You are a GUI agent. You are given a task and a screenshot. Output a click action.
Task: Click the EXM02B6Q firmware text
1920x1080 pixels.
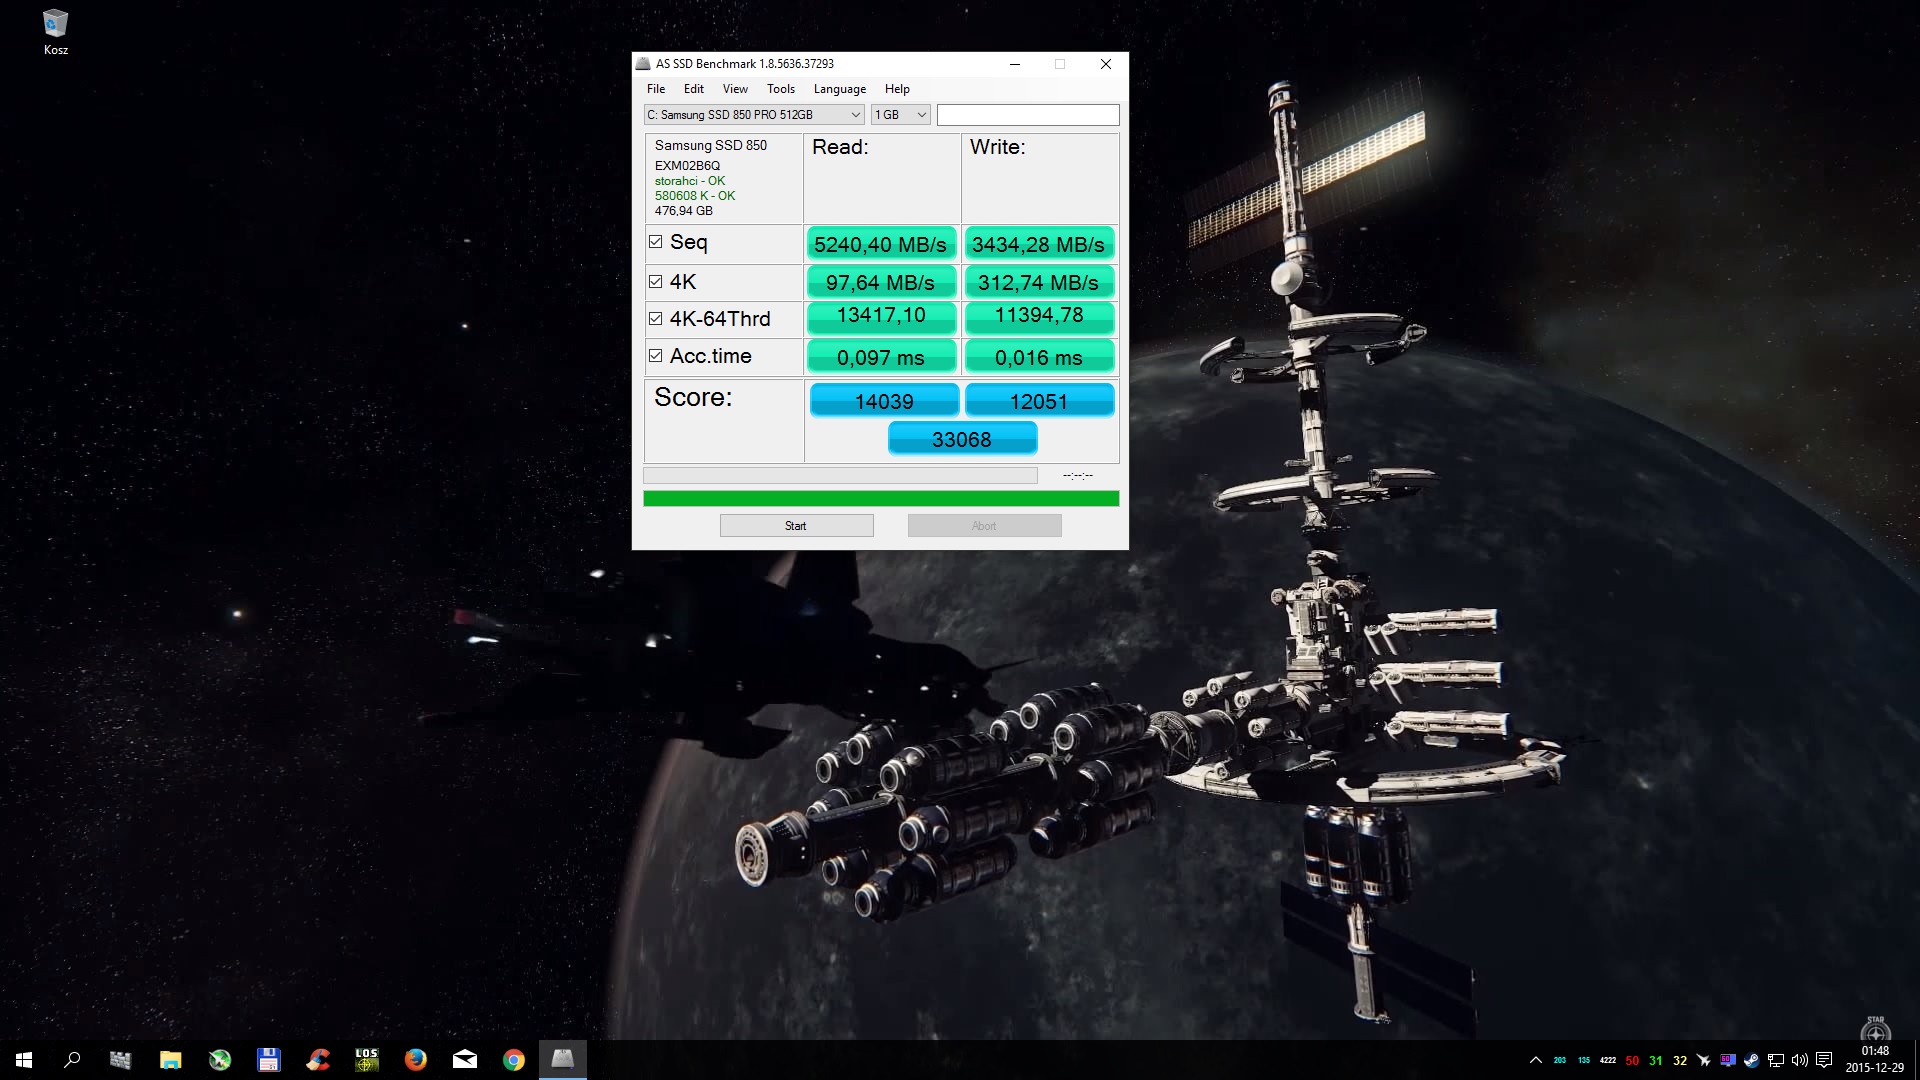[x=687, y=166]
